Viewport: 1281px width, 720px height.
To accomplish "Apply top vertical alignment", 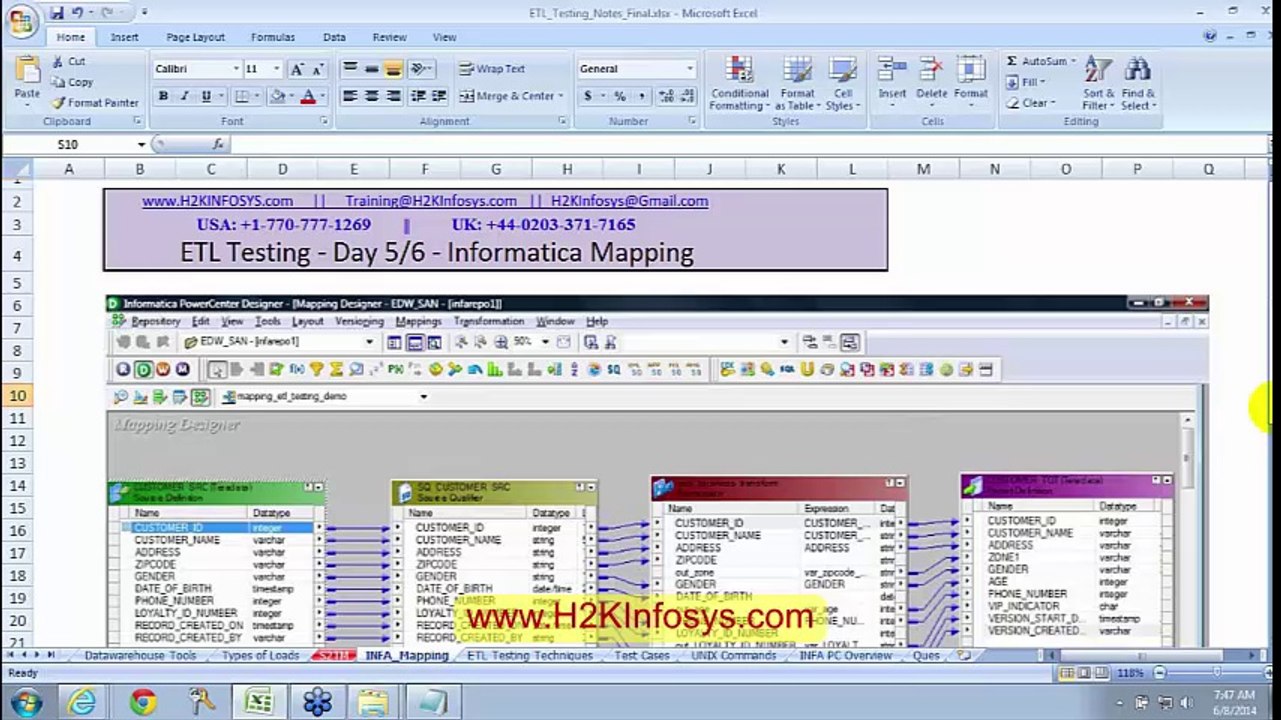I will pyautogui.click(x=349, y=69).
